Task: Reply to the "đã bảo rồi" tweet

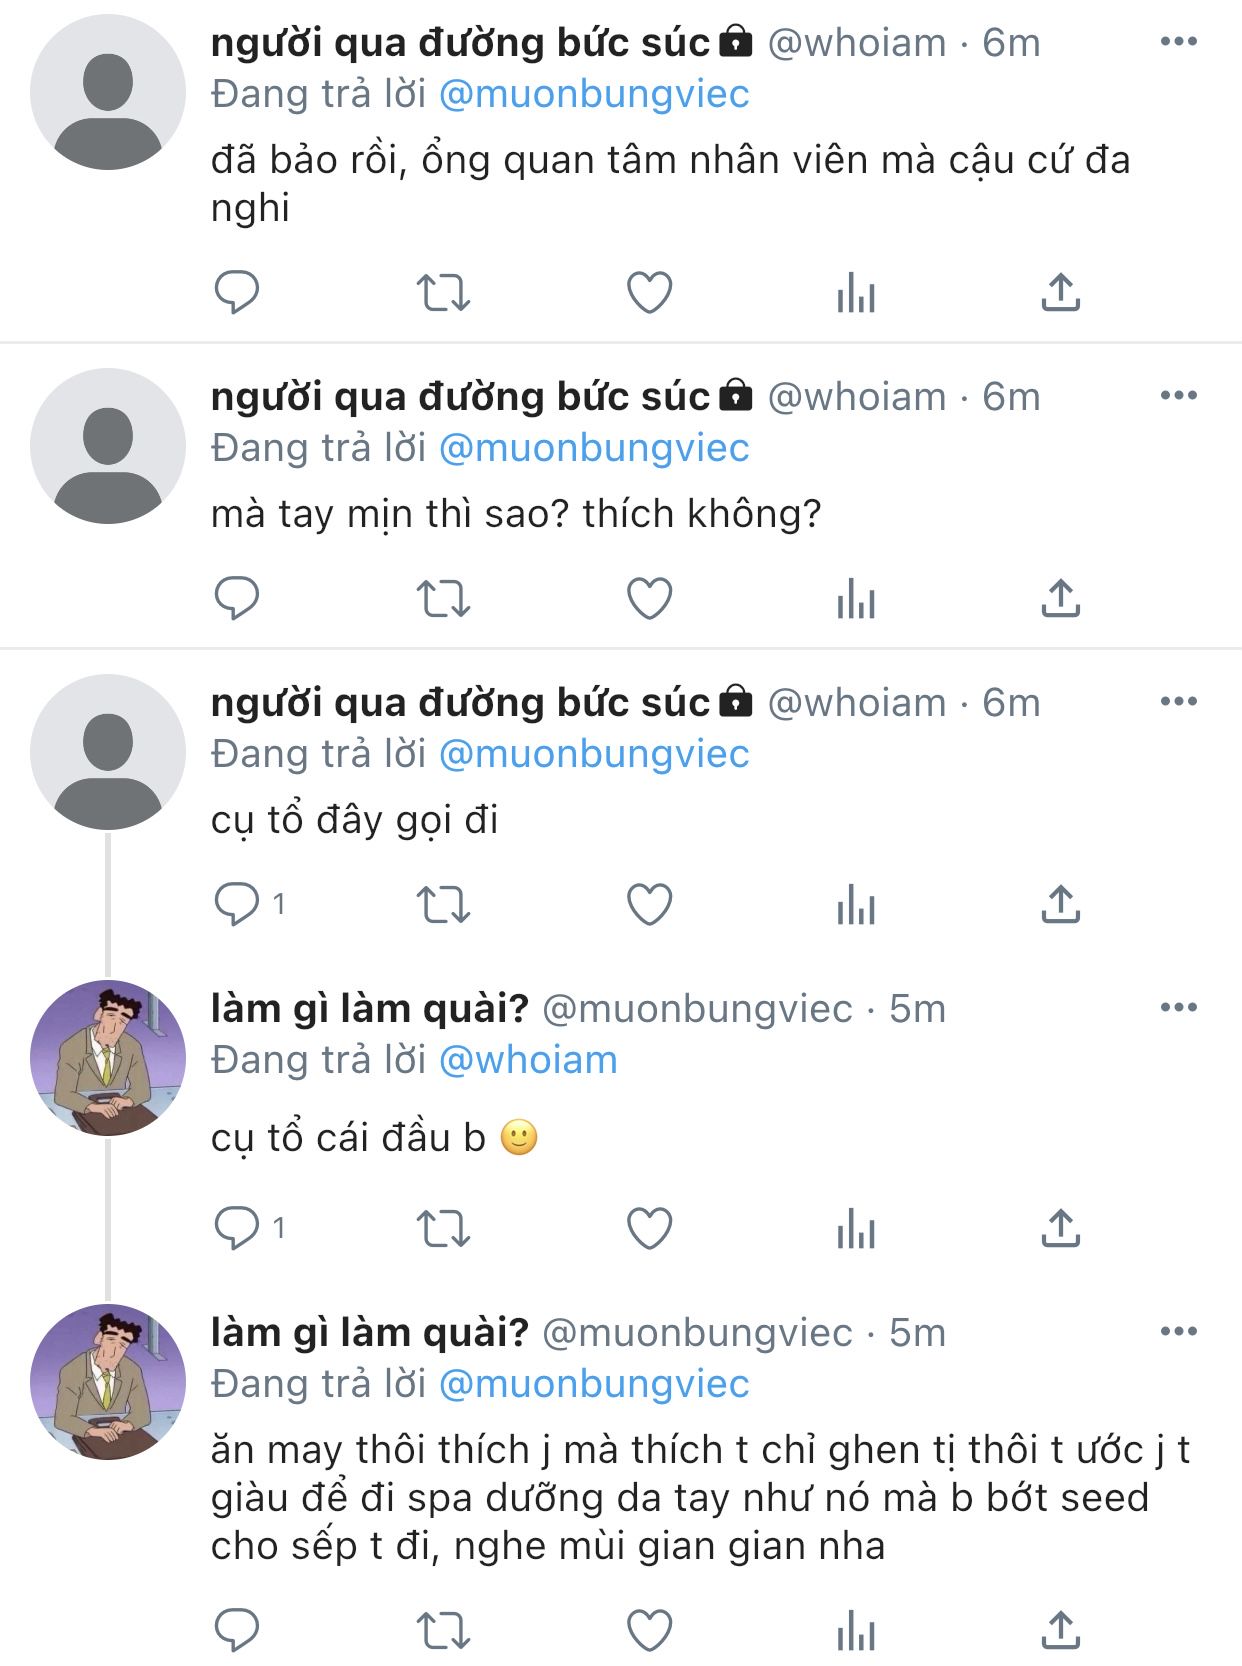Action: click(x=237, y=293)
